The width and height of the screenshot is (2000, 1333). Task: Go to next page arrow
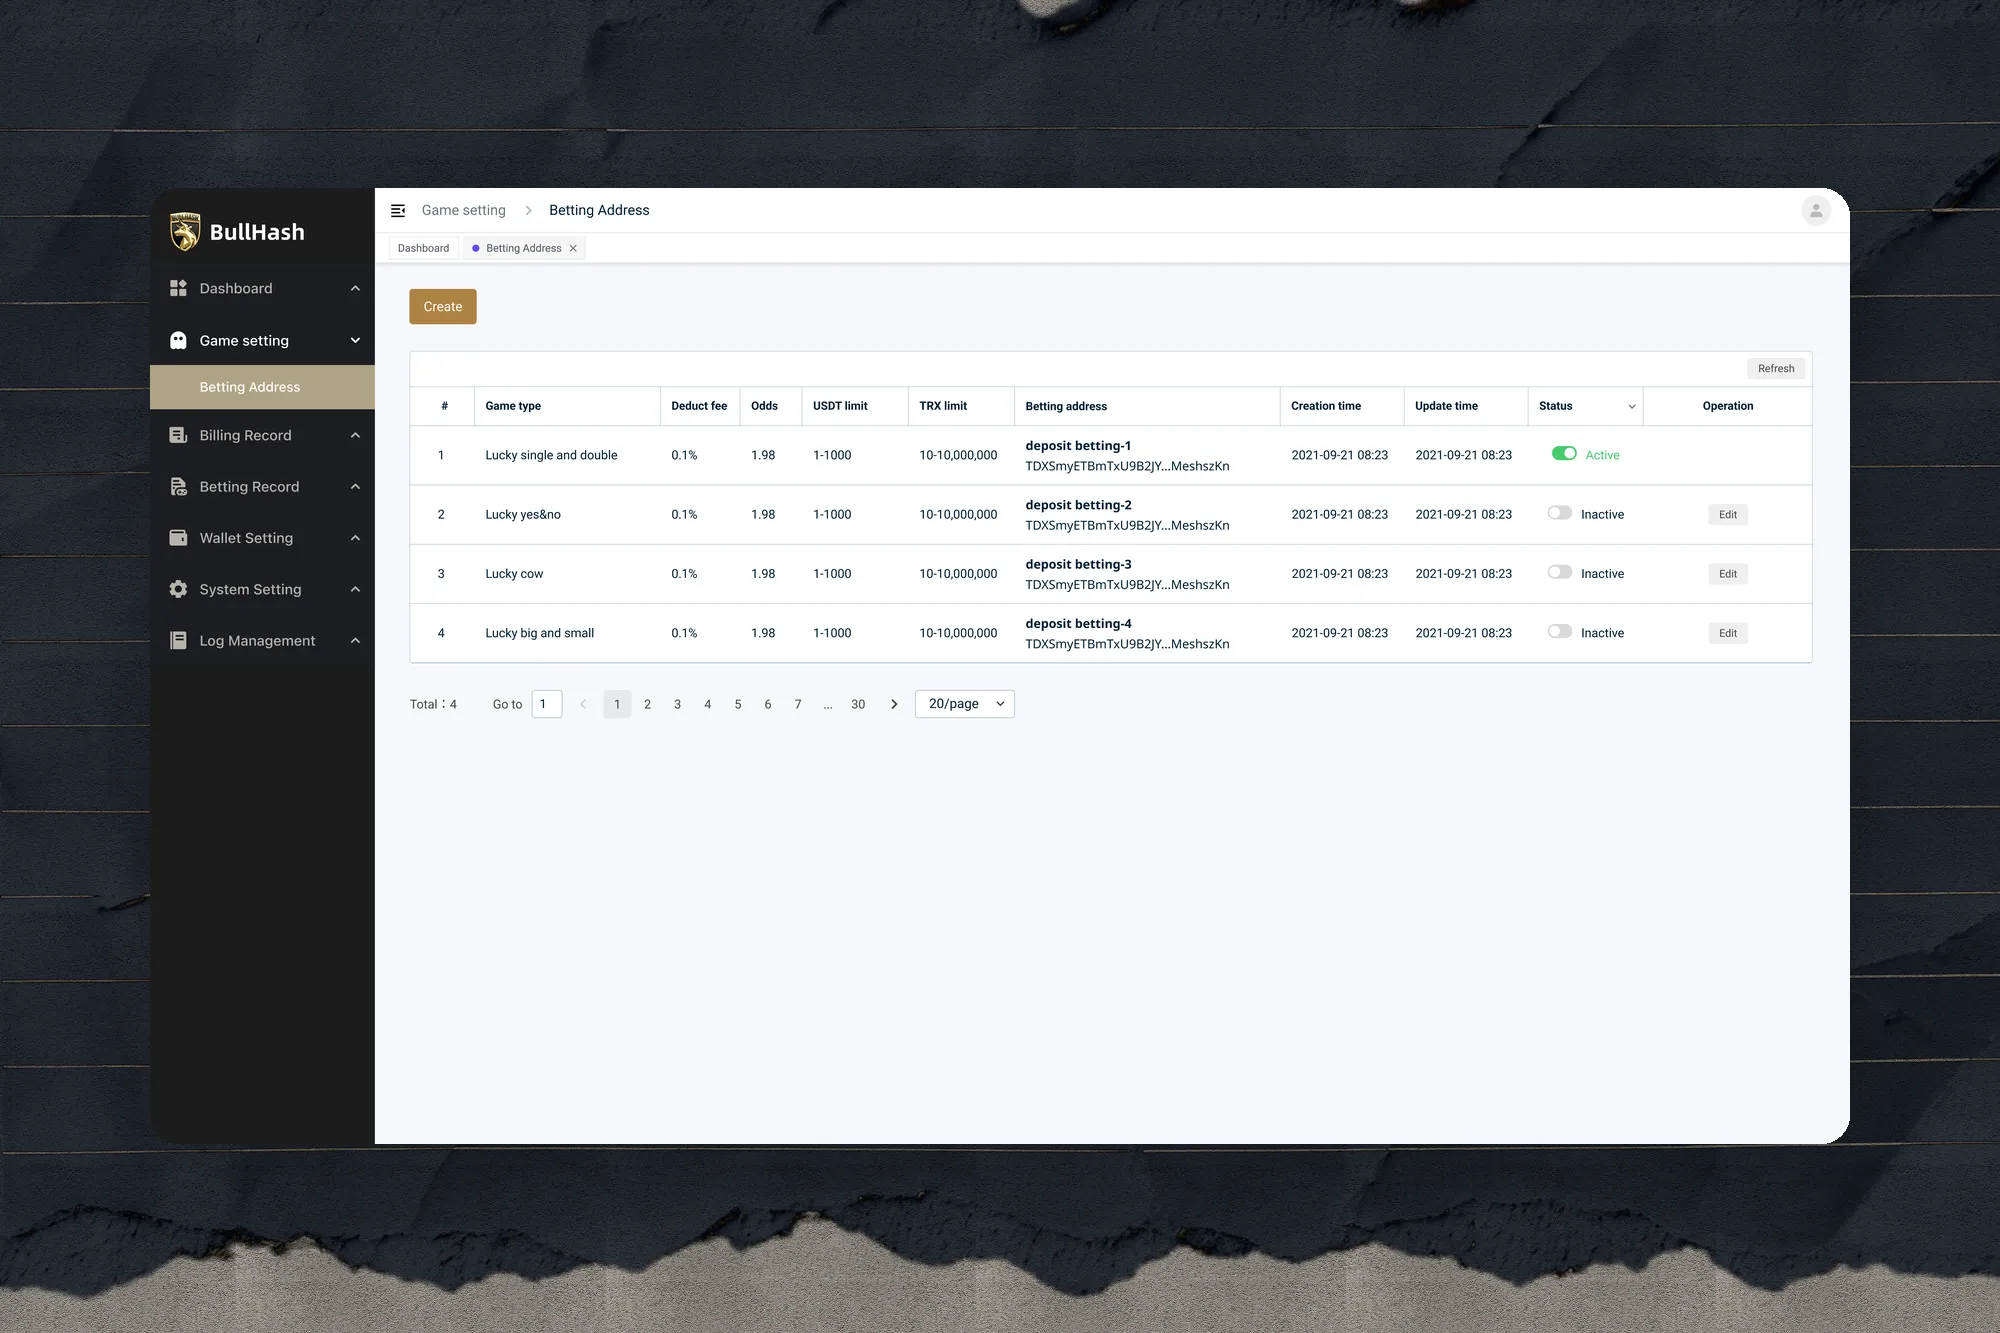[x=894, y=704]
